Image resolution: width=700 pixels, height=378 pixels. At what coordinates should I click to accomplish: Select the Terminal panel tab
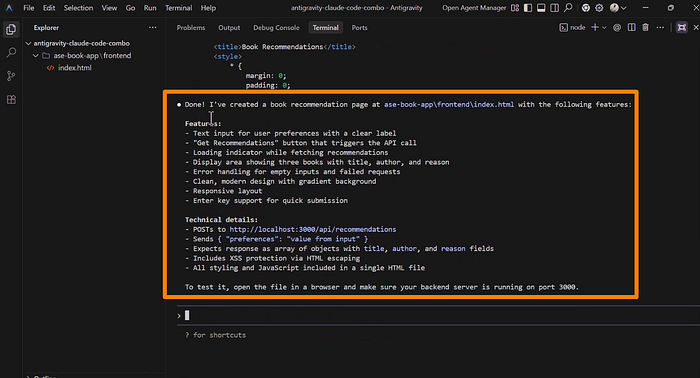click(325, 28)
